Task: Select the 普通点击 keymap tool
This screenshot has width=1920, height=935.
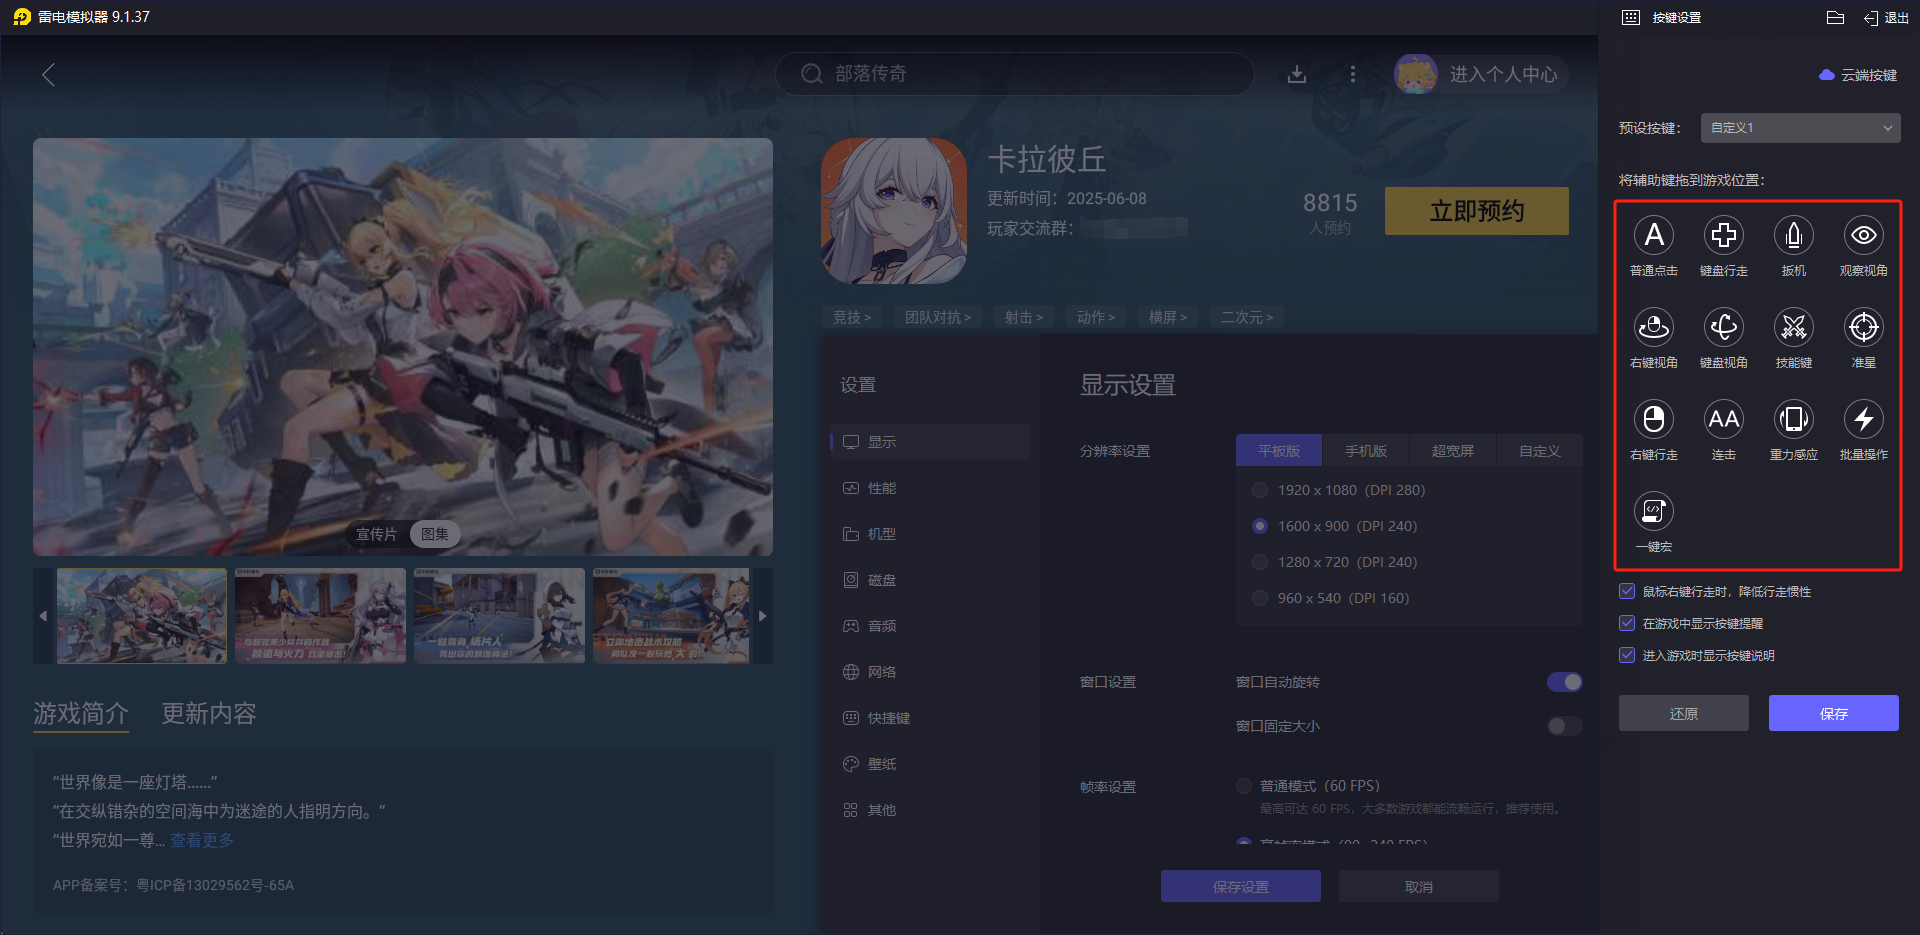Action: (x=1654, y=236)
